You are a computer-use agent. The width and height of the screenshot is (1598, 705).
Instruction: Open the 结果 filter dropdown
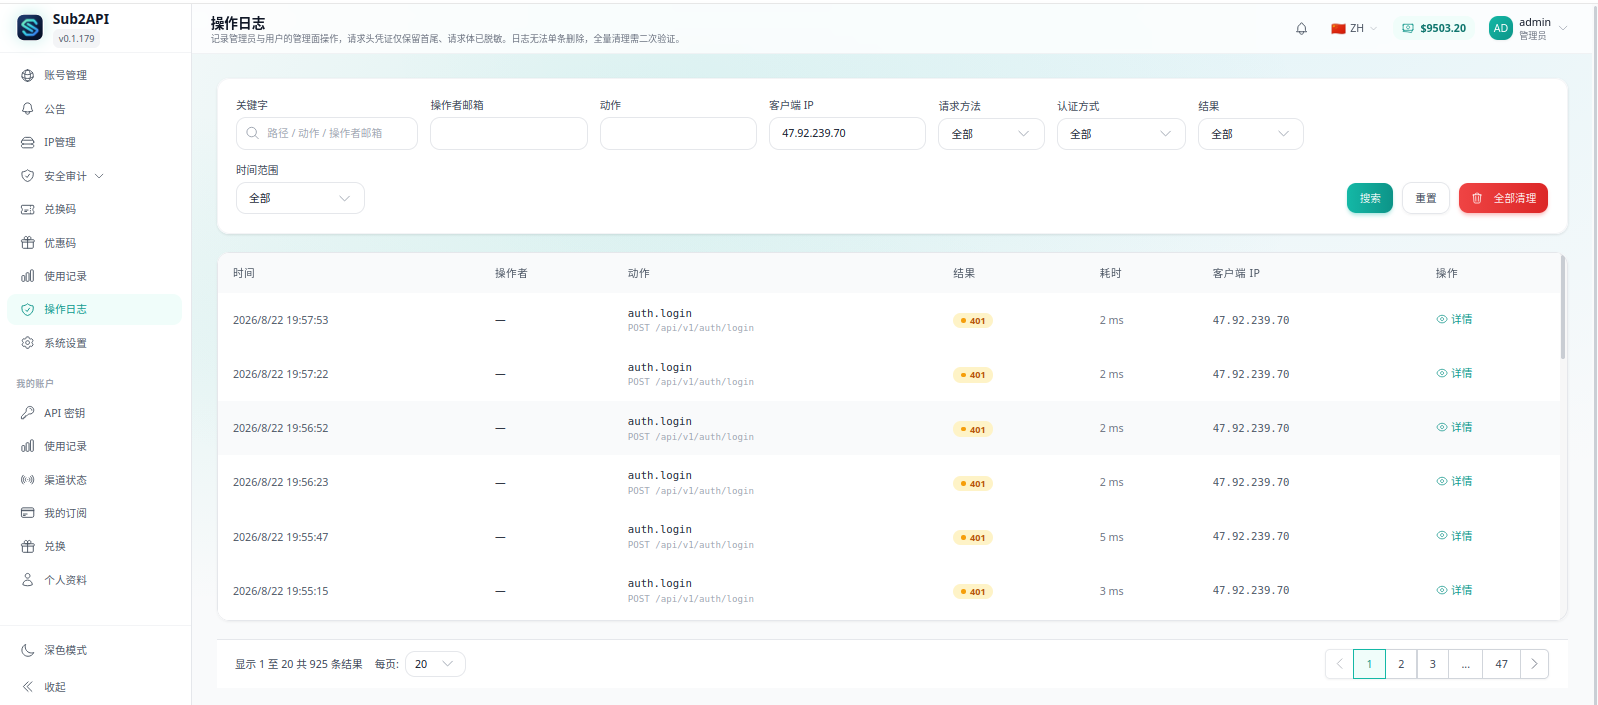1250,134
